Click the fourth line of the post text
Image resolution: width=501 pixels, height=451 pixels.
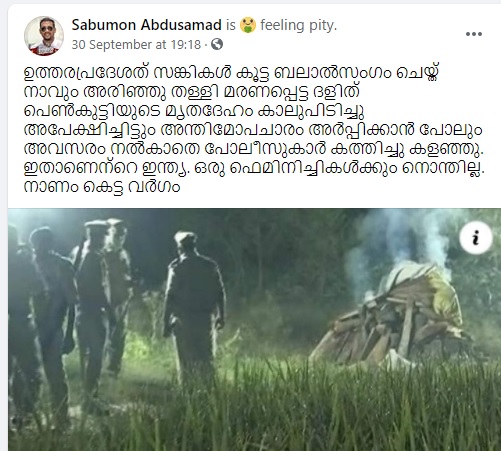click(x=253, y=131)
